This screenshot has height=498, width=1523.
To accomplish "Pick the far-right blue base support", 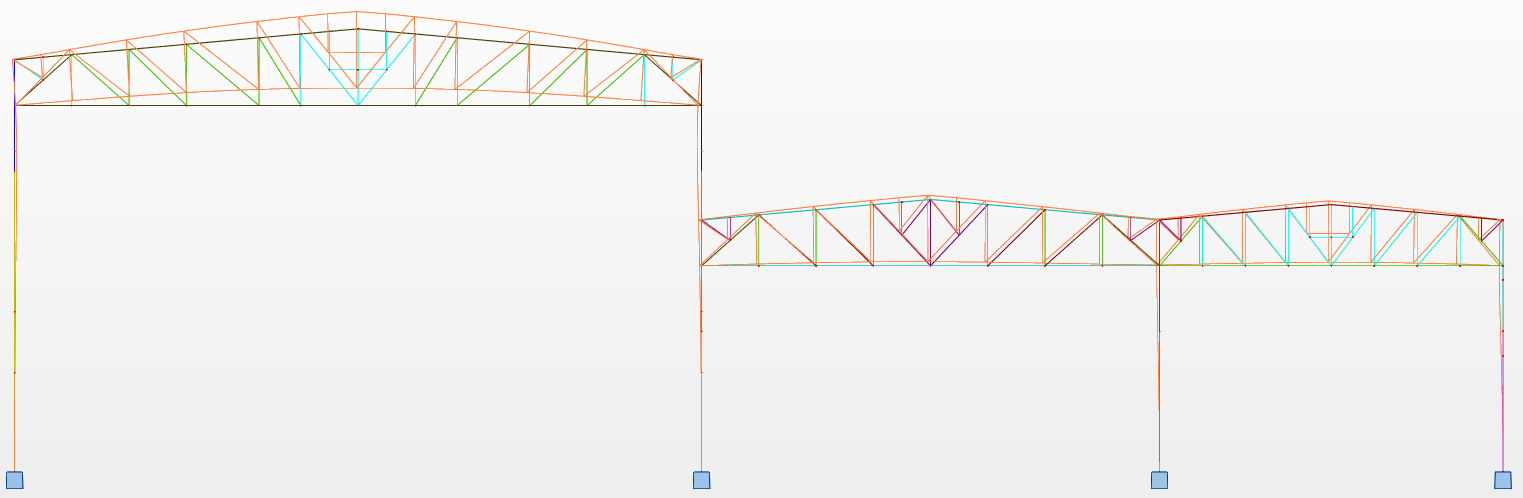I will coord(1502,480).
